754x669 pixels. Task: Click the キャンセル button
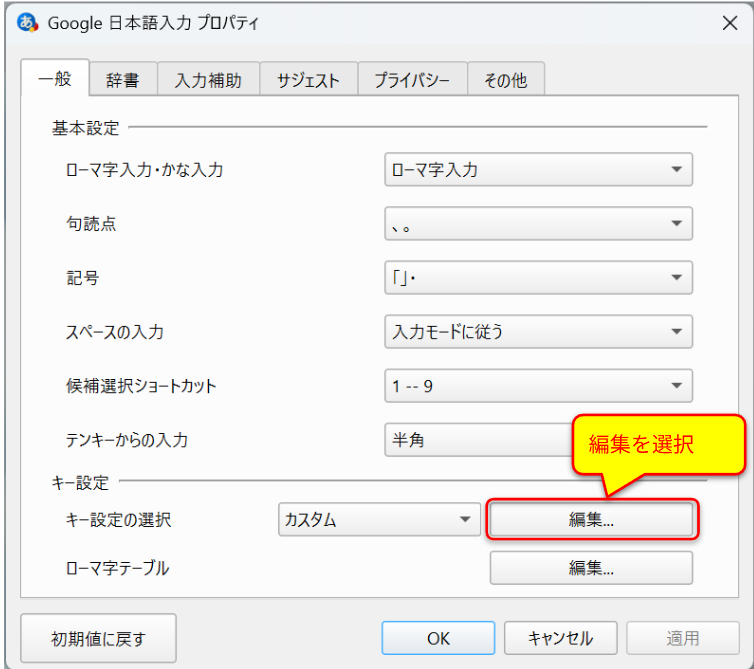tap(560, 638)
